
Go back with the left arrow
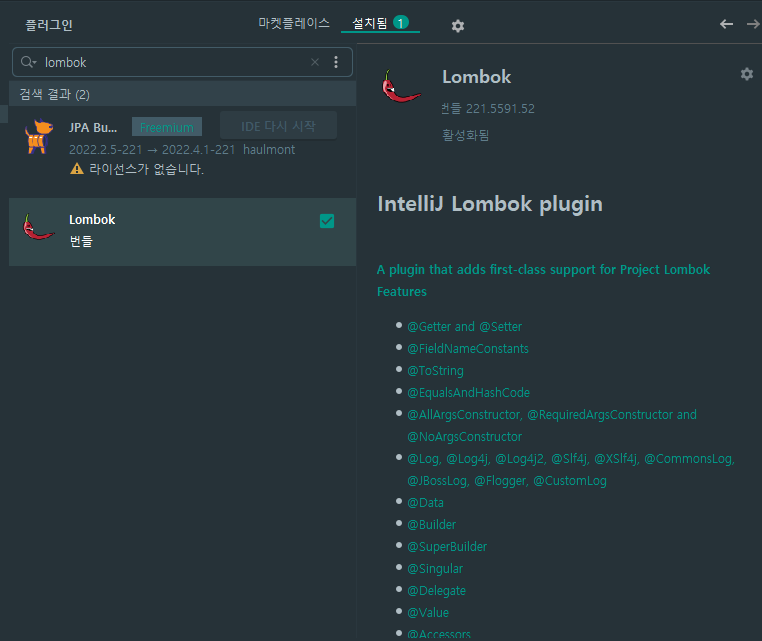(727, 24)
